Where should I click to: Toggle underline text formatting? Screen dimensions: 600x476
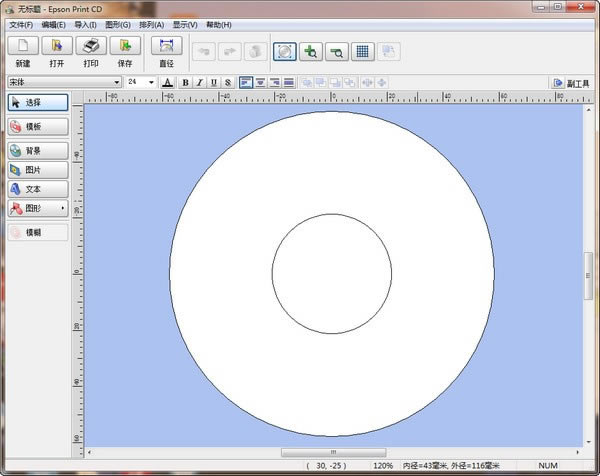point(213,82)
